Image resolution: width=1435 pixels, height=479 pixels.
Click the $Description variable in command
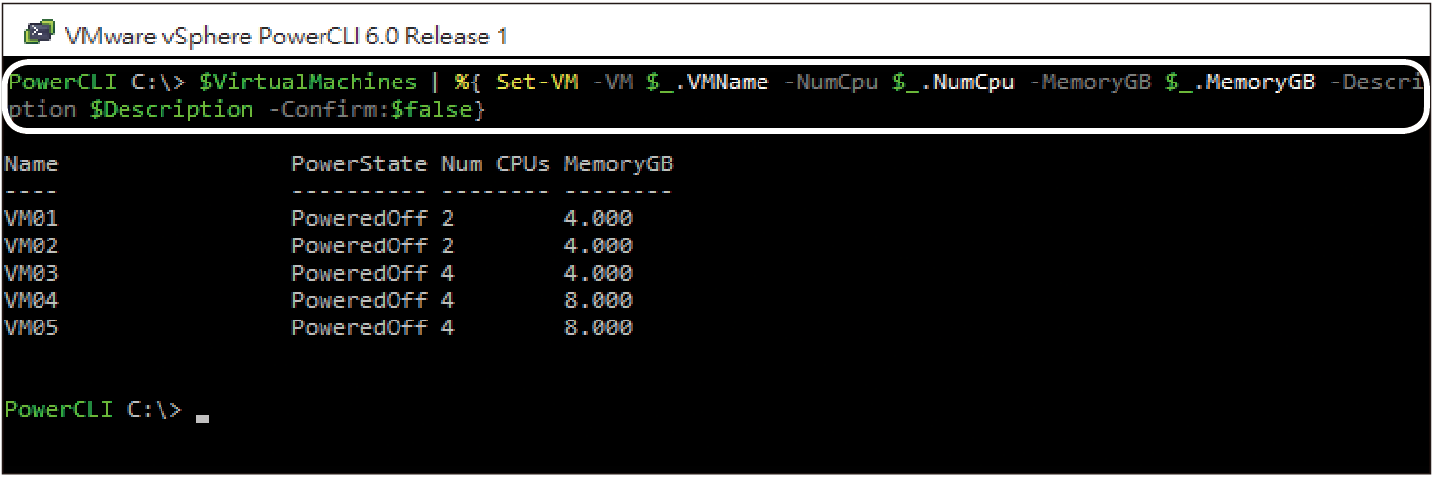pyautogui.click(x=172, y=110)
